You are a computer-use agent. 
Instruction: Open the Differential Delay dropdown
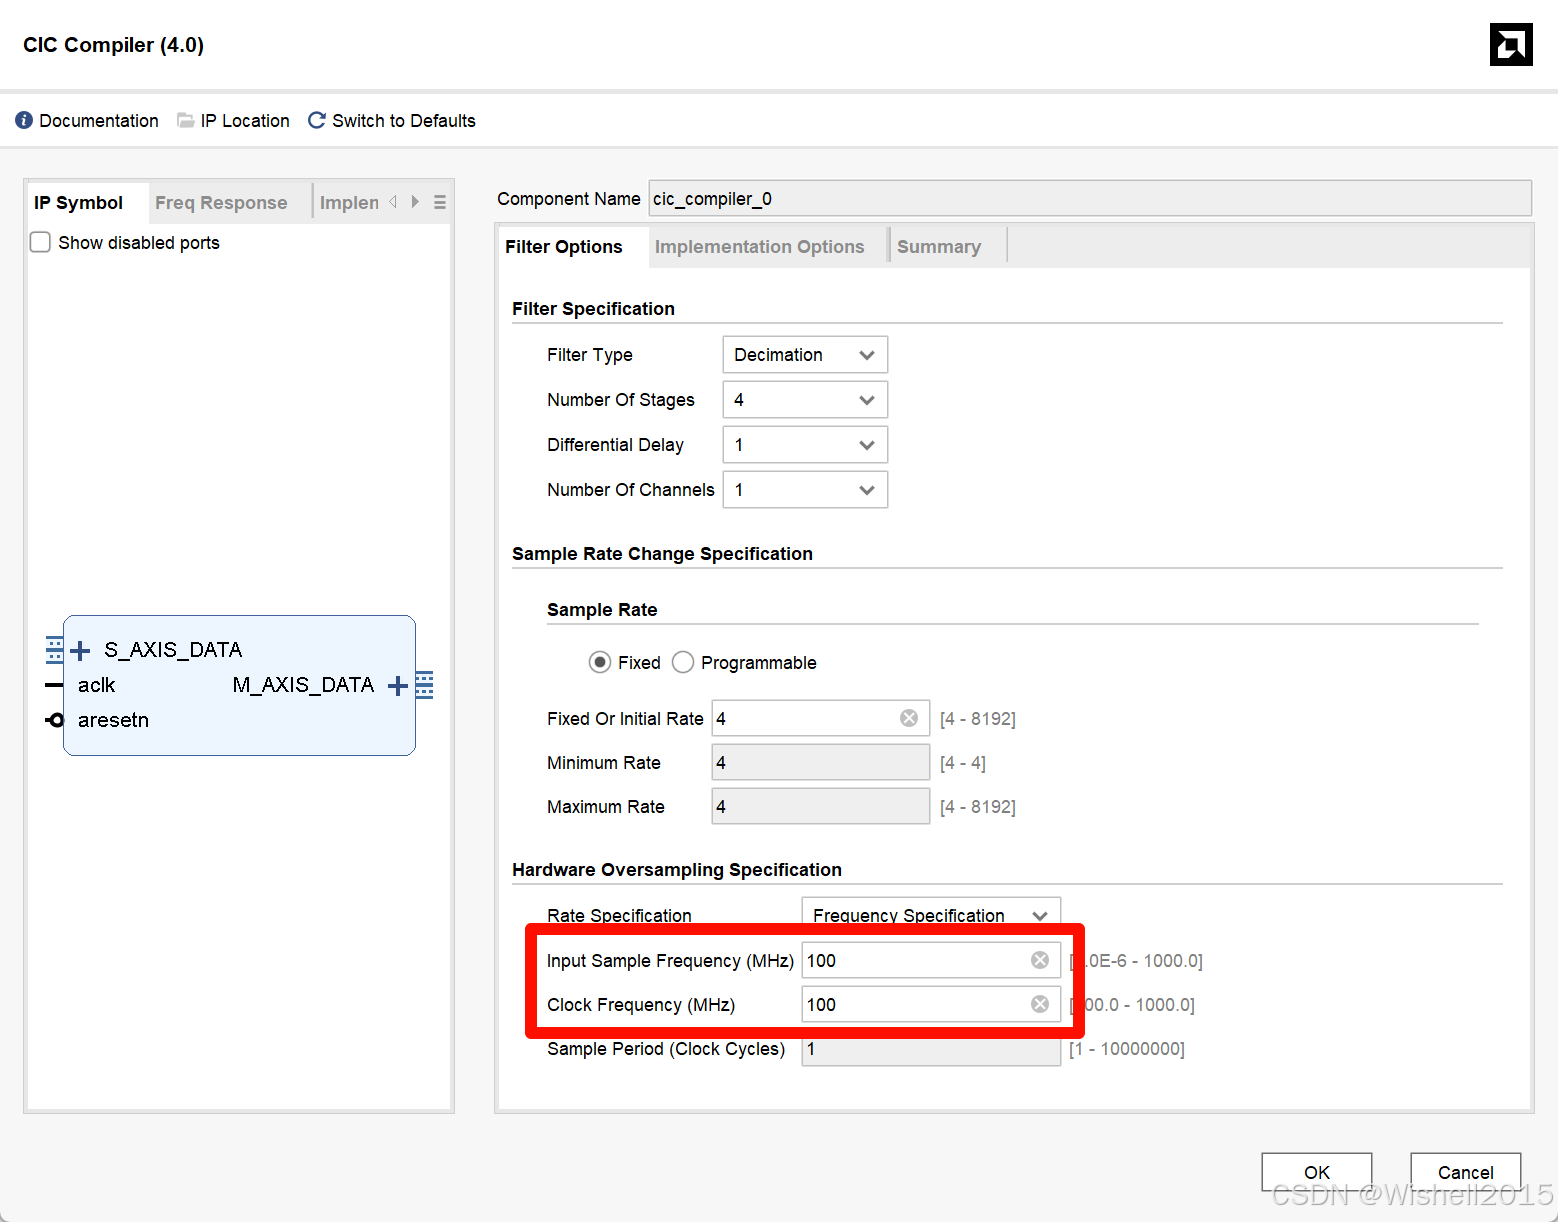coord(805,445)
